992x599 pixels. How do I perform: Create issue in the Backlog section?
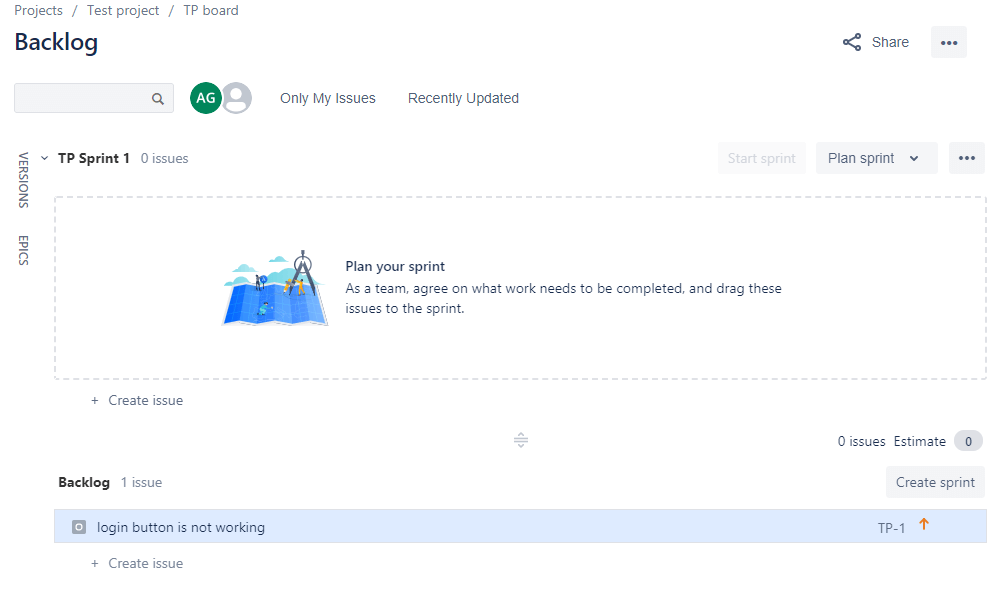[x=146, y=563]
